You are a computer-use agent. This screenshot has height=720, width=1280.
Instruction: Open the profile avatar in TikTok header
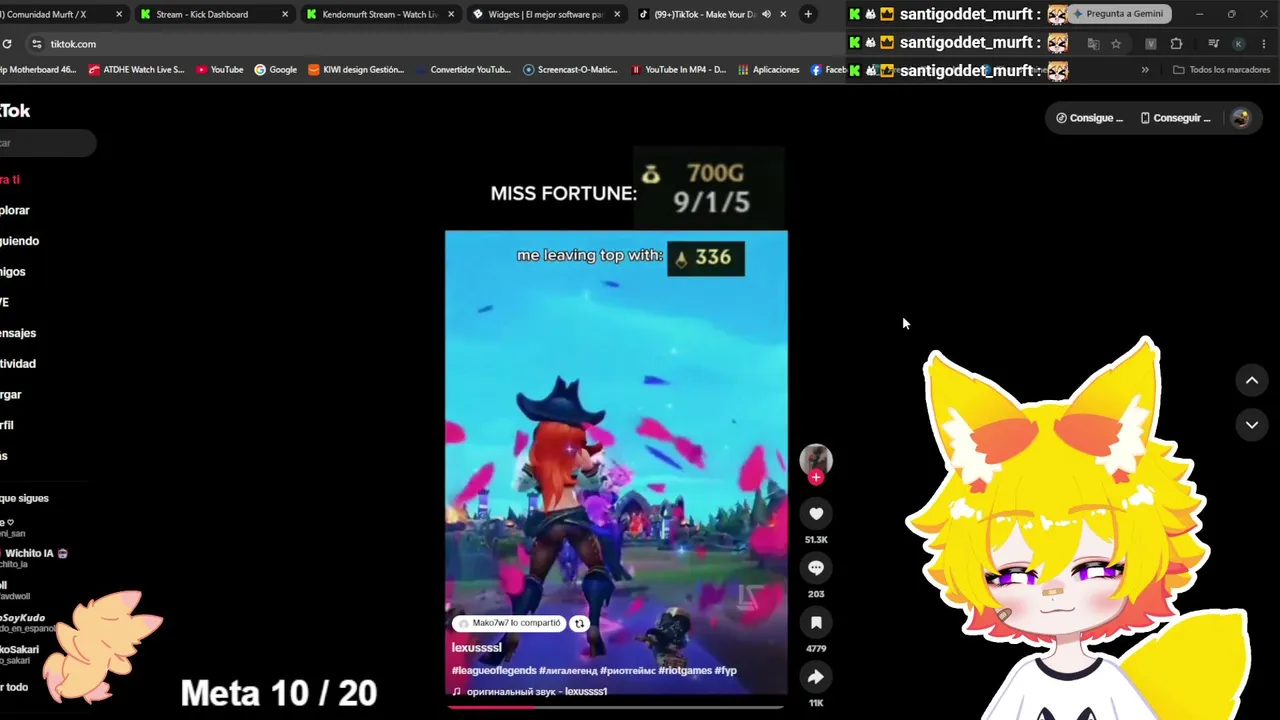pos(1240,118)
